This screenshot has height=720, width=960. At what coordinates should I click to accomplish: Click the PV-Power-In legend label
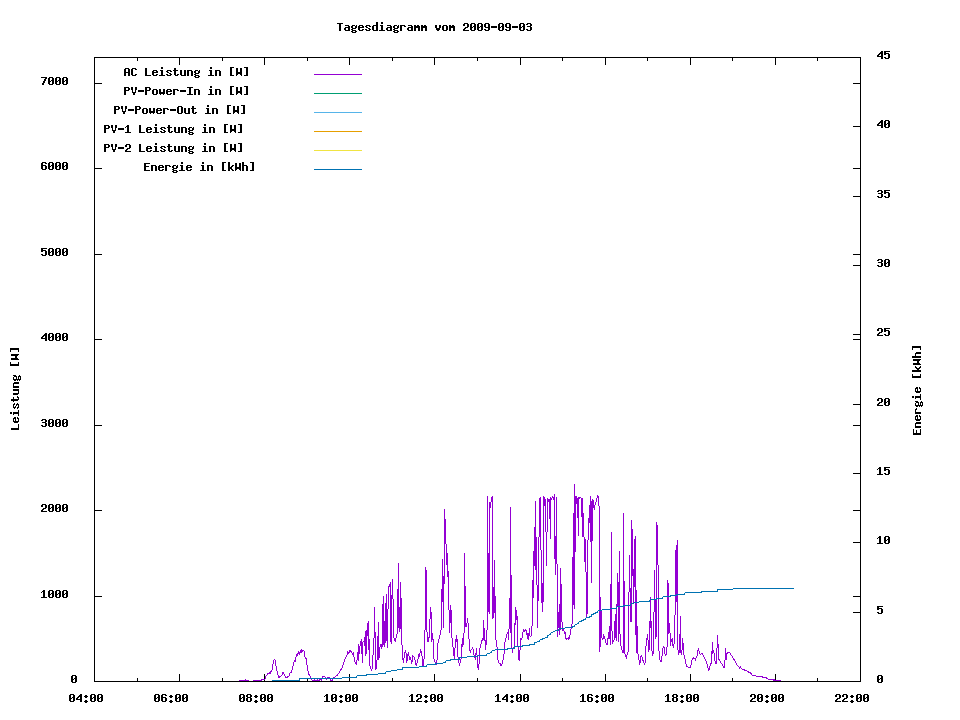(x=186, y=91)
